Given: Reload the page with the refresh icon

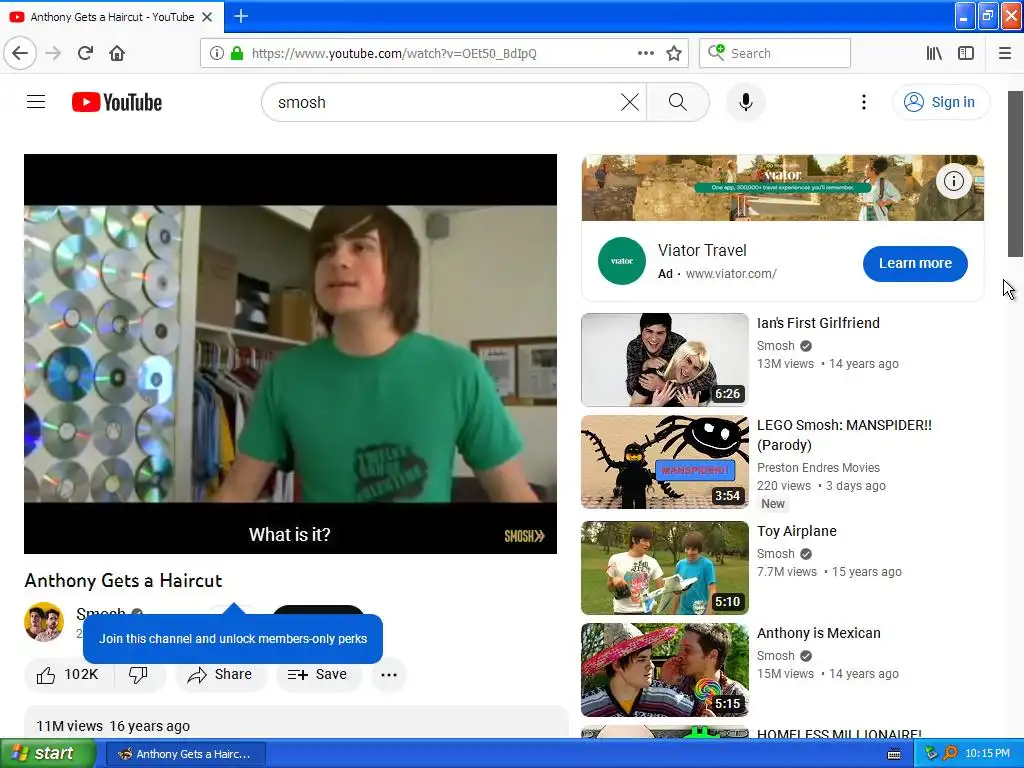Looking at the screenshot, I should 85,53.
